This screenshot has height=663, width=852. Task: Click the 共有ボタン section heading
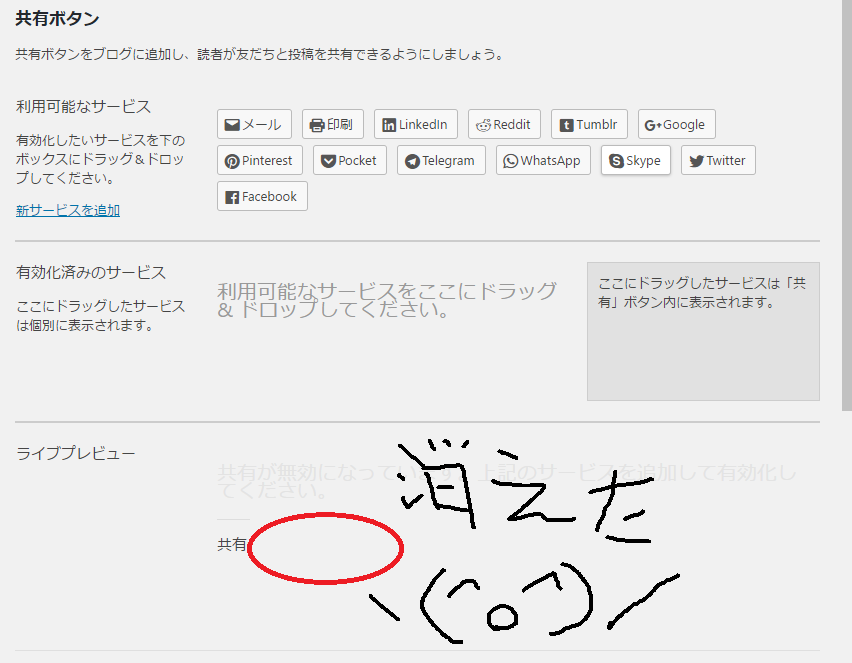click(x=57, y=18)
